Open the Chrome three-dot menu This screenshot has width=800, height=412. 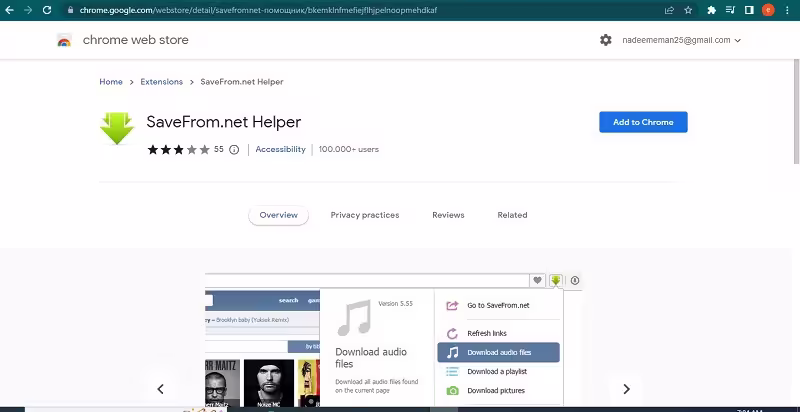click(x=788, y=10)
